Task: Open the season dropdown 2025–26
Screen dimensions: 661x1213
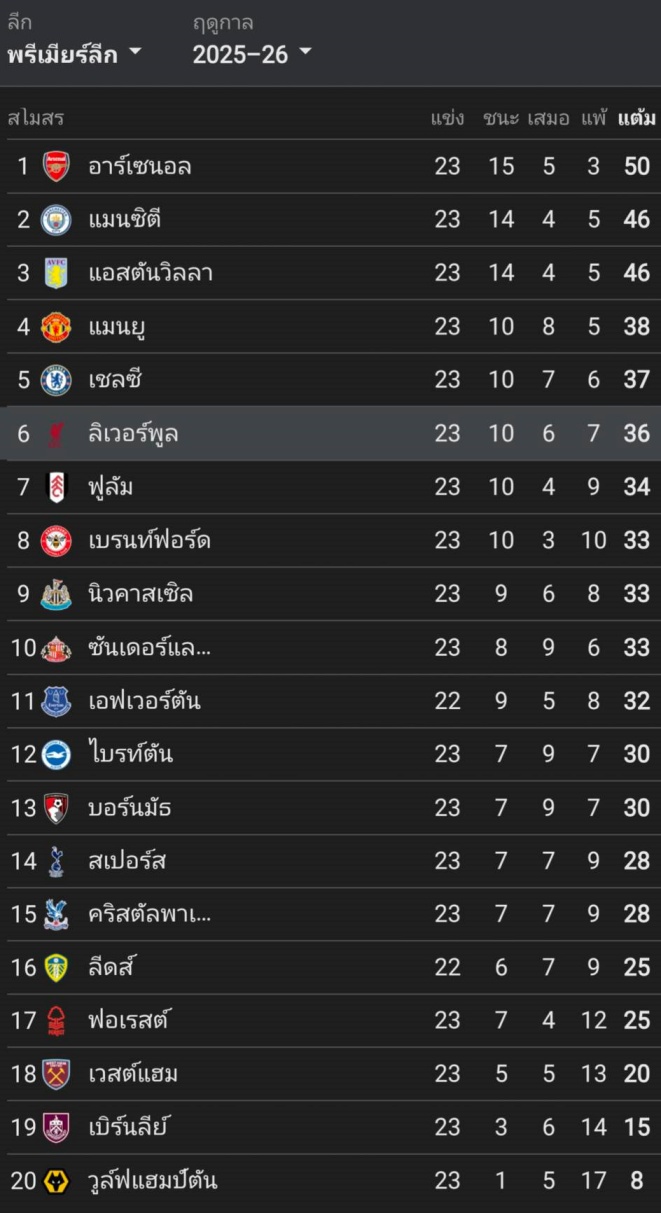Action: tap(252, 54)
